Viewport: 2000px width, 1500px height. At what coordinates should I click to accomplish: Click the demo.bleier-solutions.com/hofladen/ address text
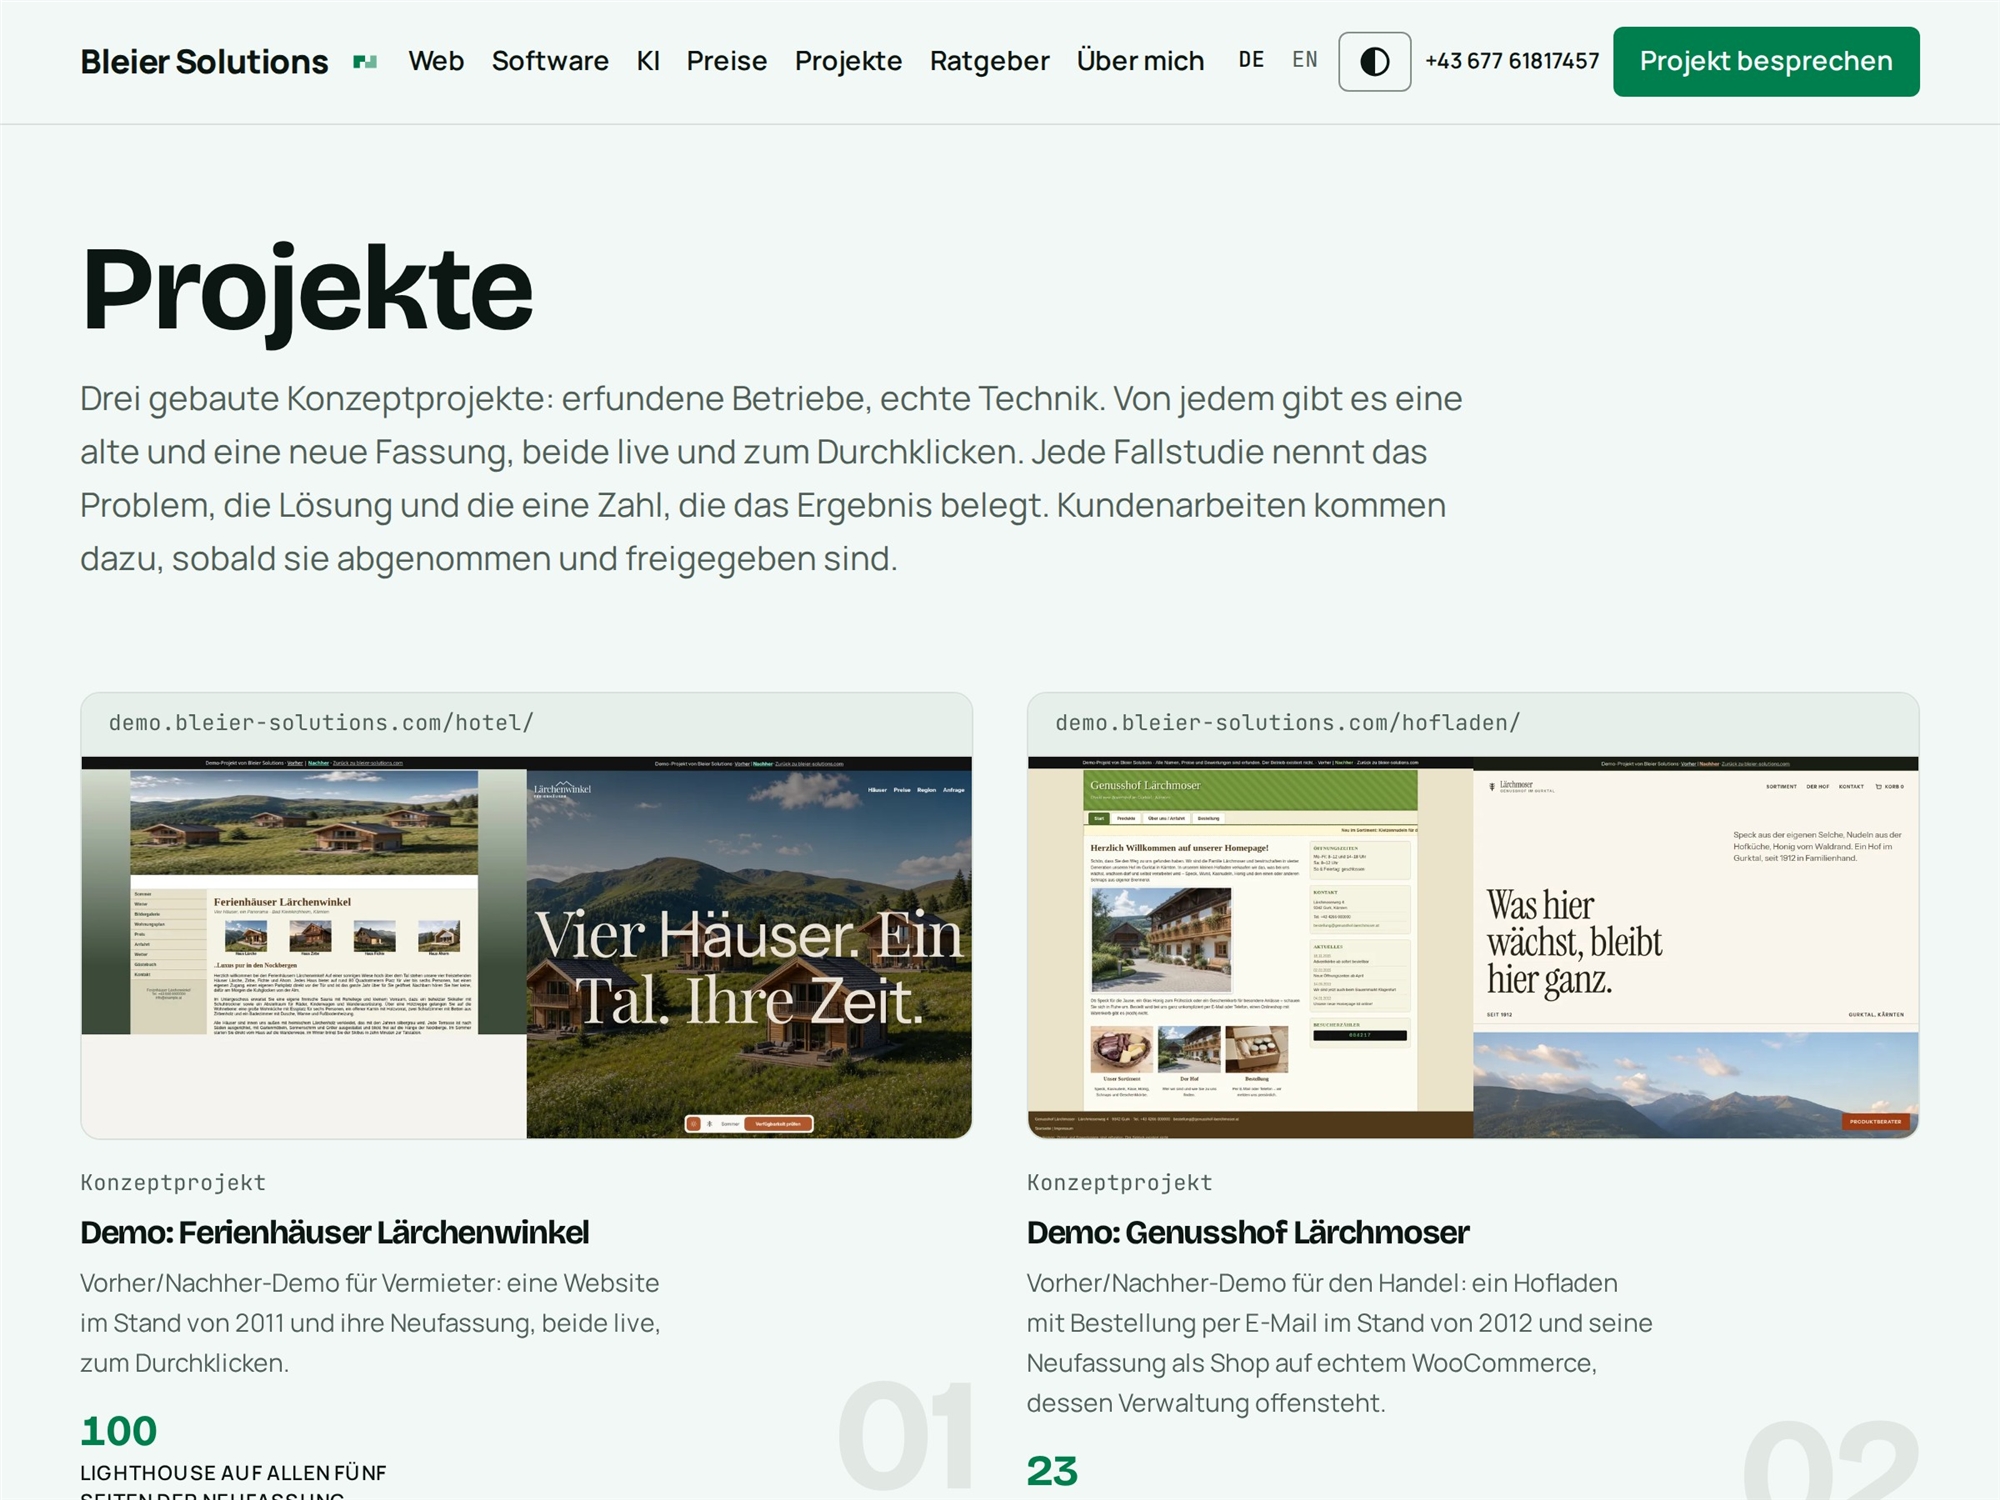point(1288,723)
